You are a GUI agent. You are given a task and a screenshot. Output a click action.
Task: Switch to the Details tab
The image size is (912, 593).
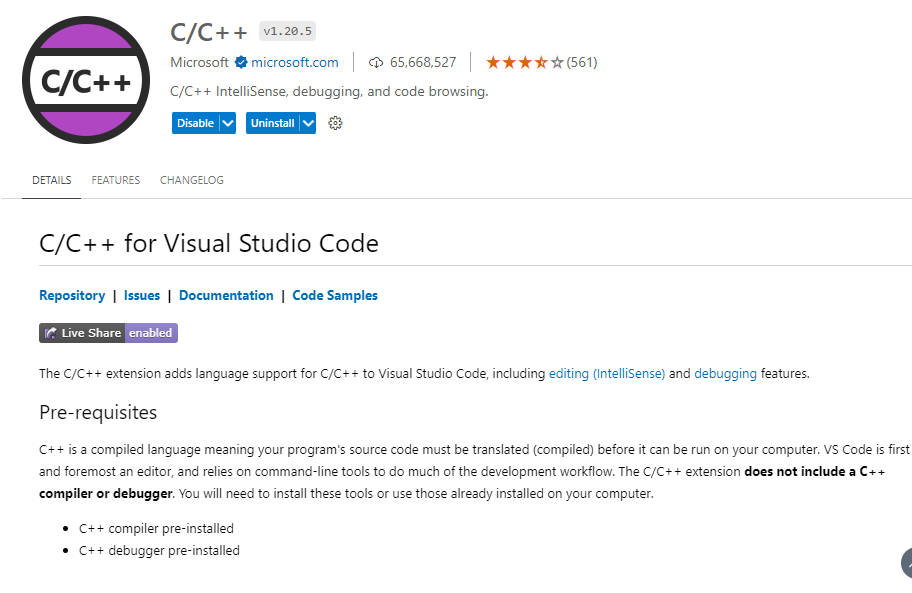52,180
